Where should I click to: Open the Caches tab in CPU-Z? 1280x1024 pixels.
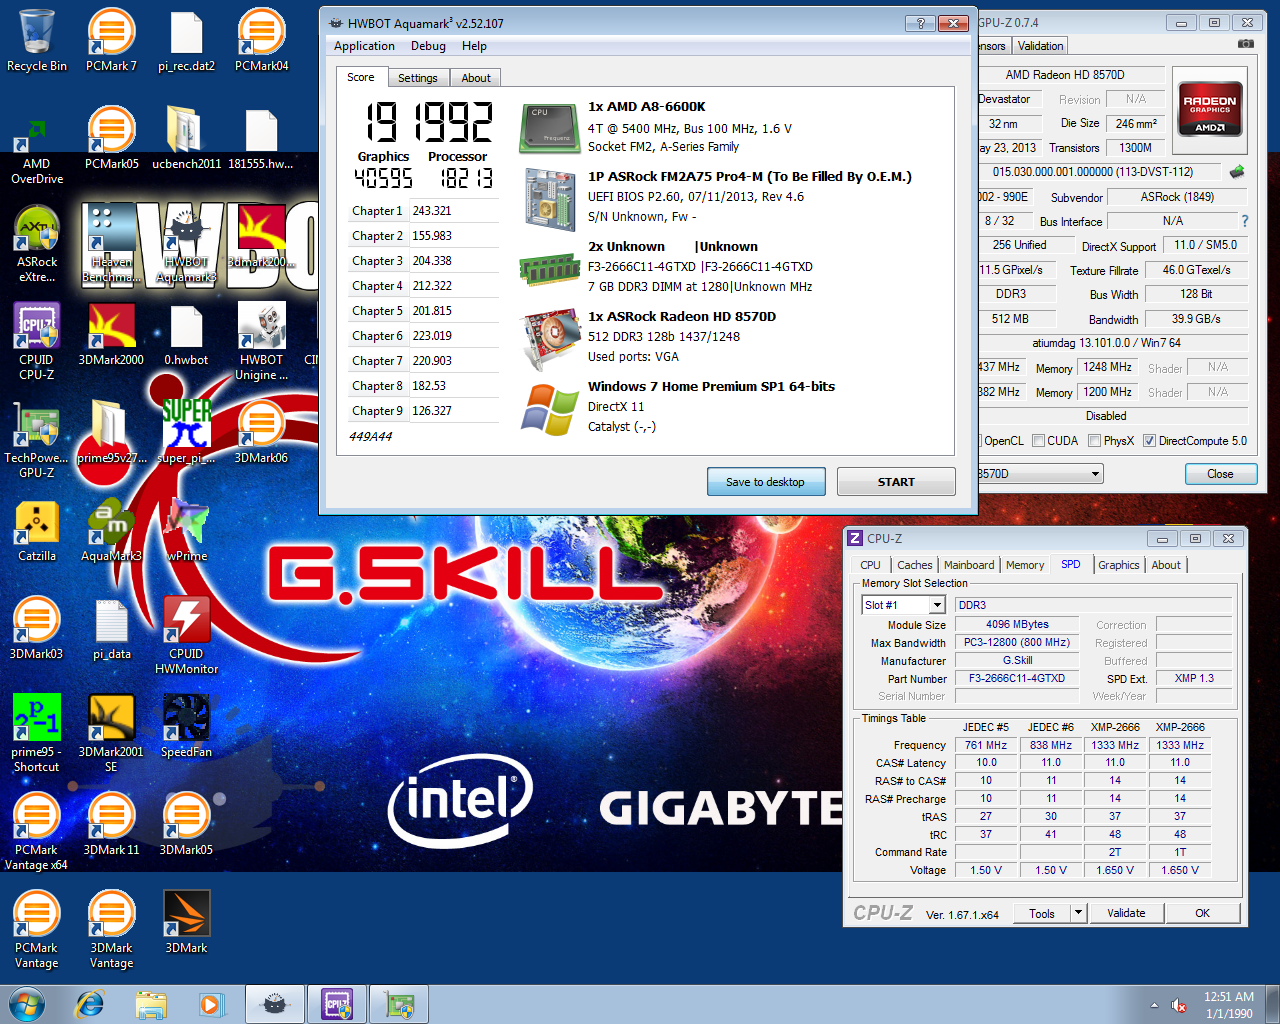click(x=914, y=565)
